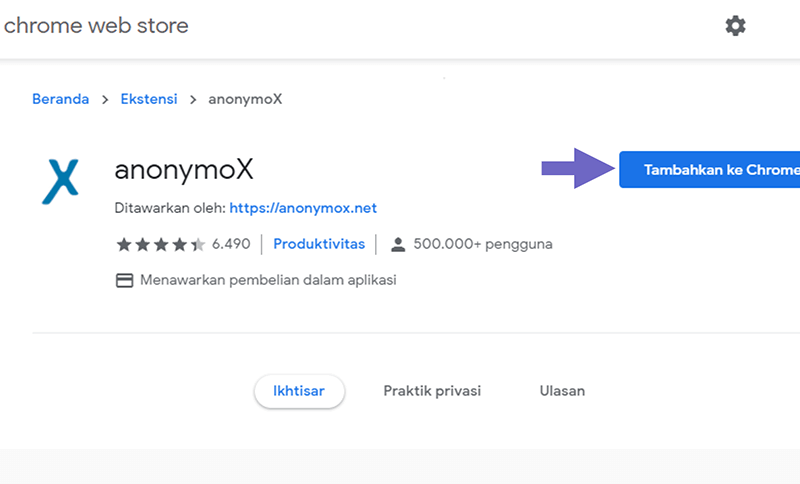Open the Produktivitas category link
Screen dimensions: 800x484
[319, 244]
